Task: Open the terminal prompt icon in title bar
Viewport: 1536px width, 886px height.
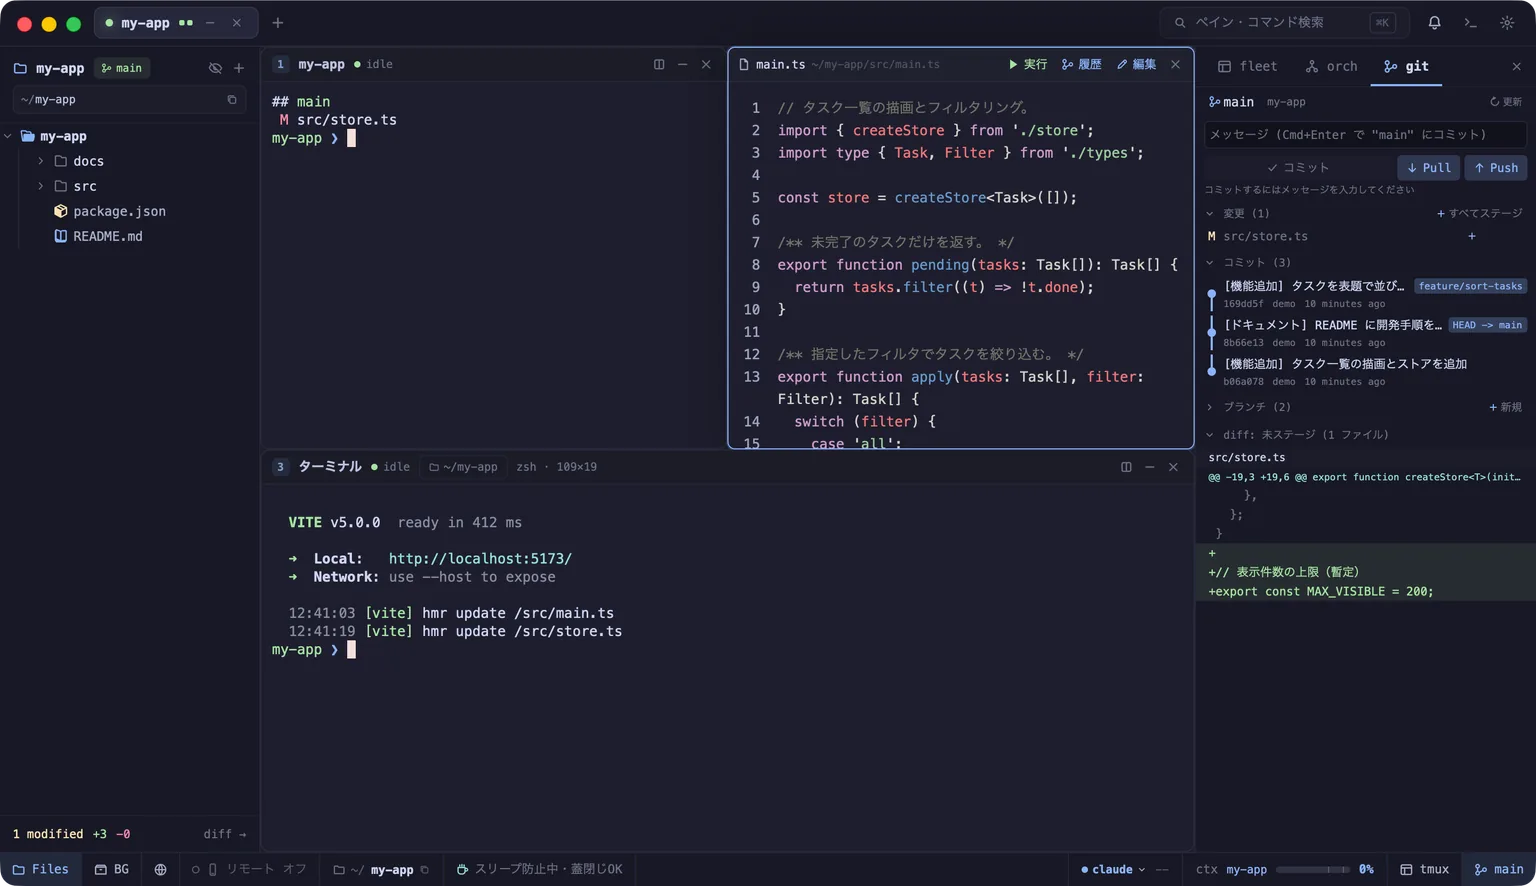Action: click(x=1470, y=22)
